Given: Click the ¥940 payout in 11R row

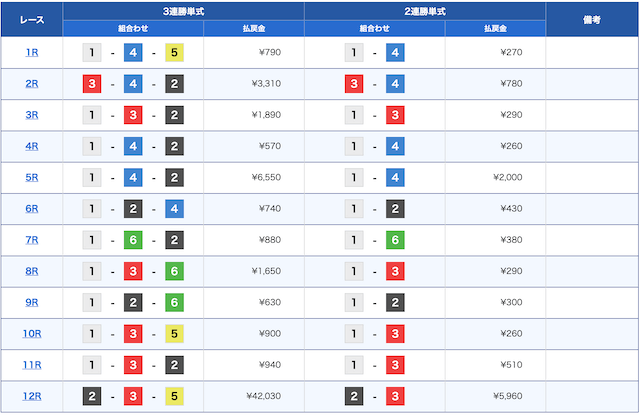Looking at the screenshot, I should pyautogui.click(x=270, y=364).
